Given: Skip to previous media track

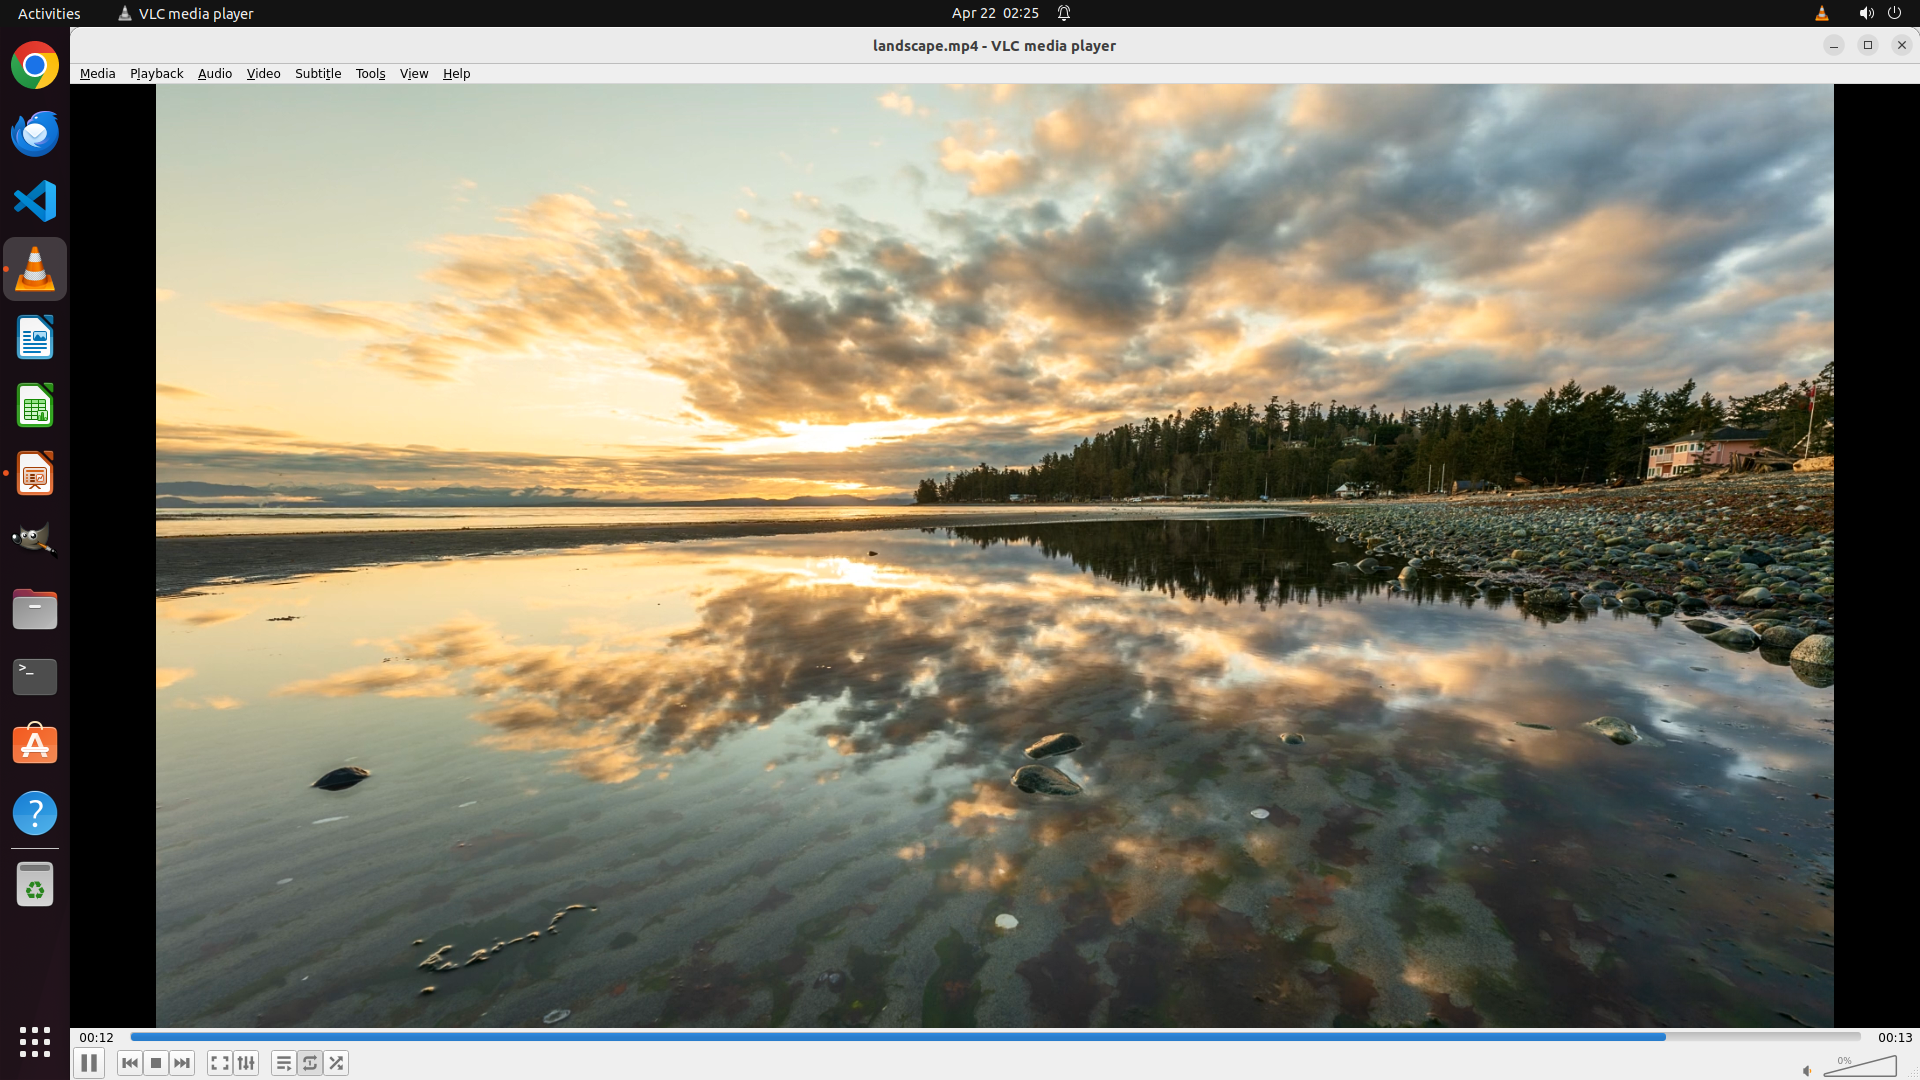Looking at the screenshot, I should click(x=130, y=1063).
